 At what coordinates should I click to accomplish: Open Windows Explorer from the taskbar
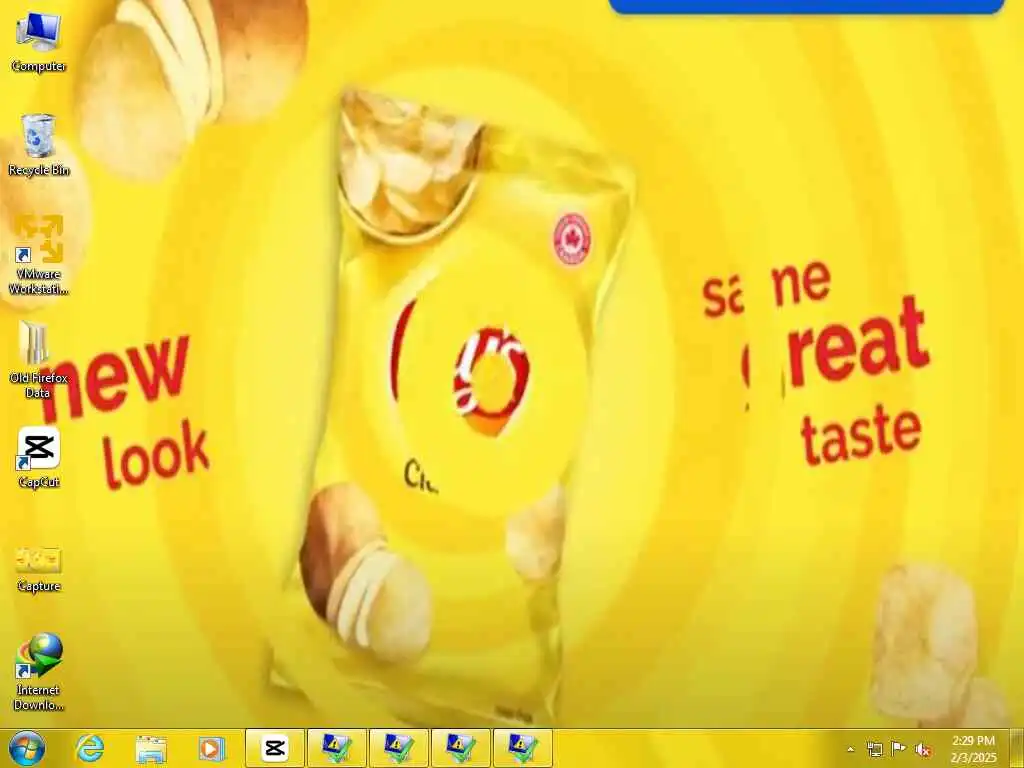coord(151,748)
